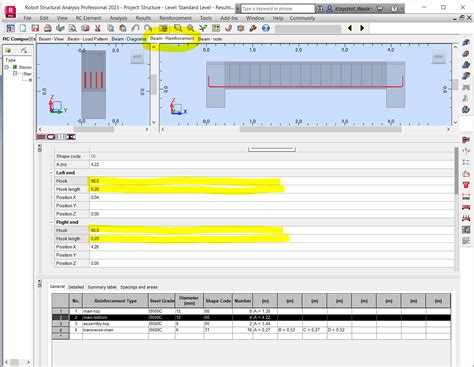This screenshot has height=367, width=474.
Task: Open the Results menu
Action: (x=143, y=18)
